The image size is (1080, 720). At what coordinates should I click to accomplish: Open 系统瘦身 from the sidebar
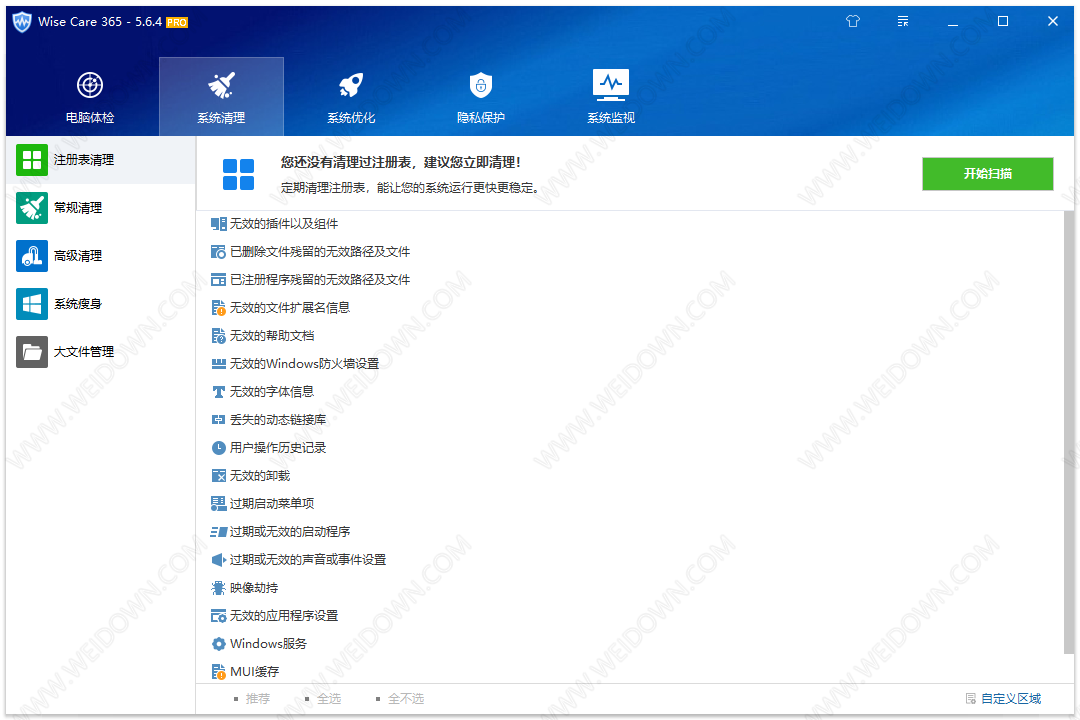point(77,304)
